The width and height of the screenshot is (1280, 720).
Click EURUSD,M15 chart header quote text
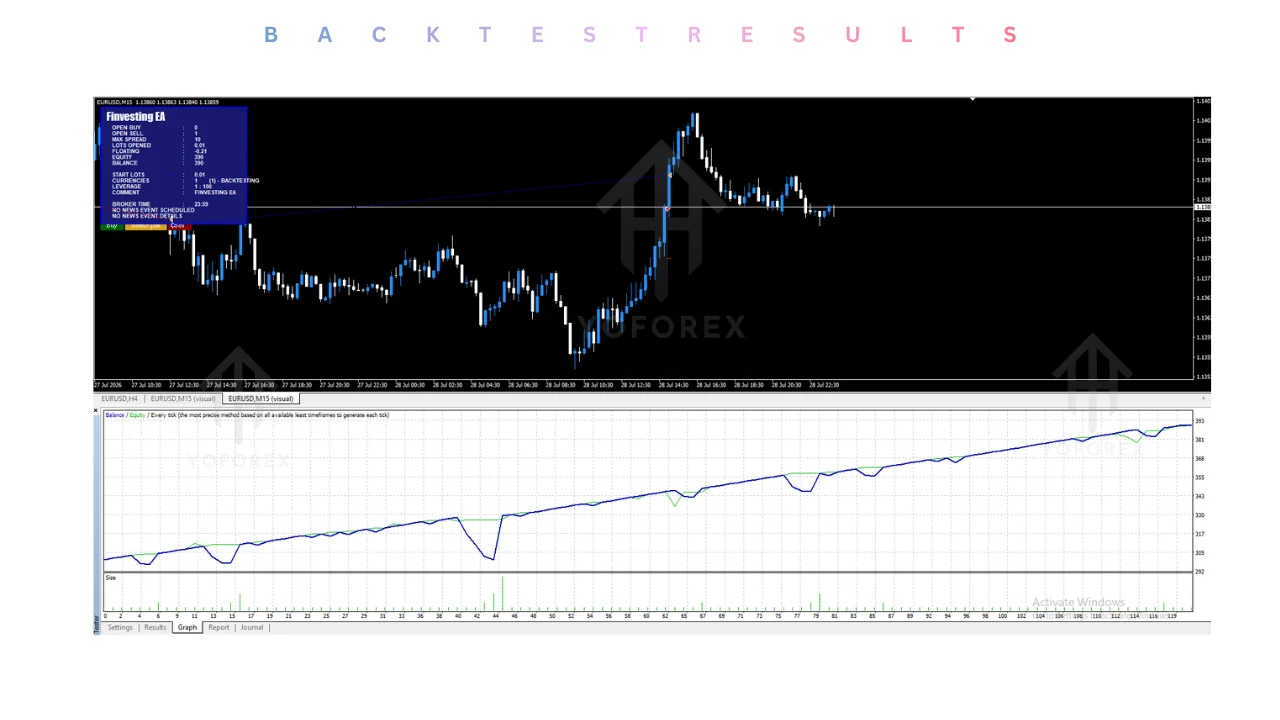(158, 102)
